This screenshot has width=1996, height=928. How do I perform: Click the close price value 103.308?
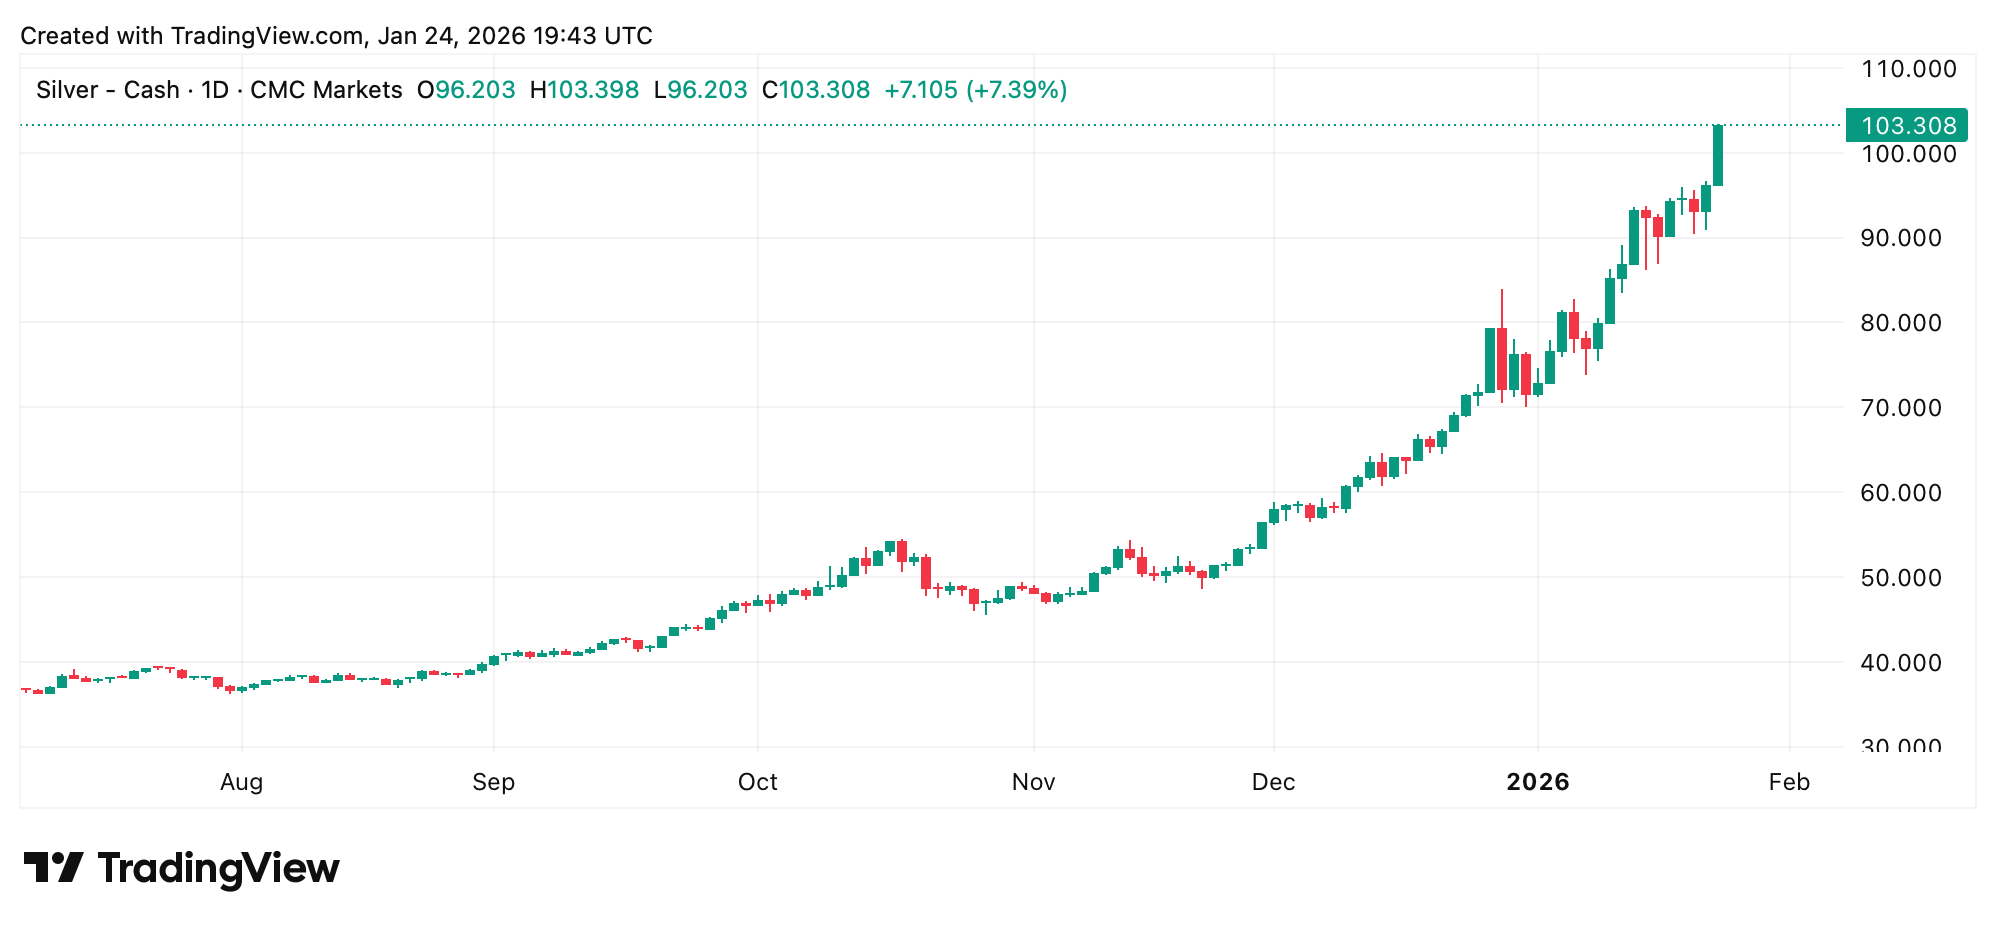824,90
